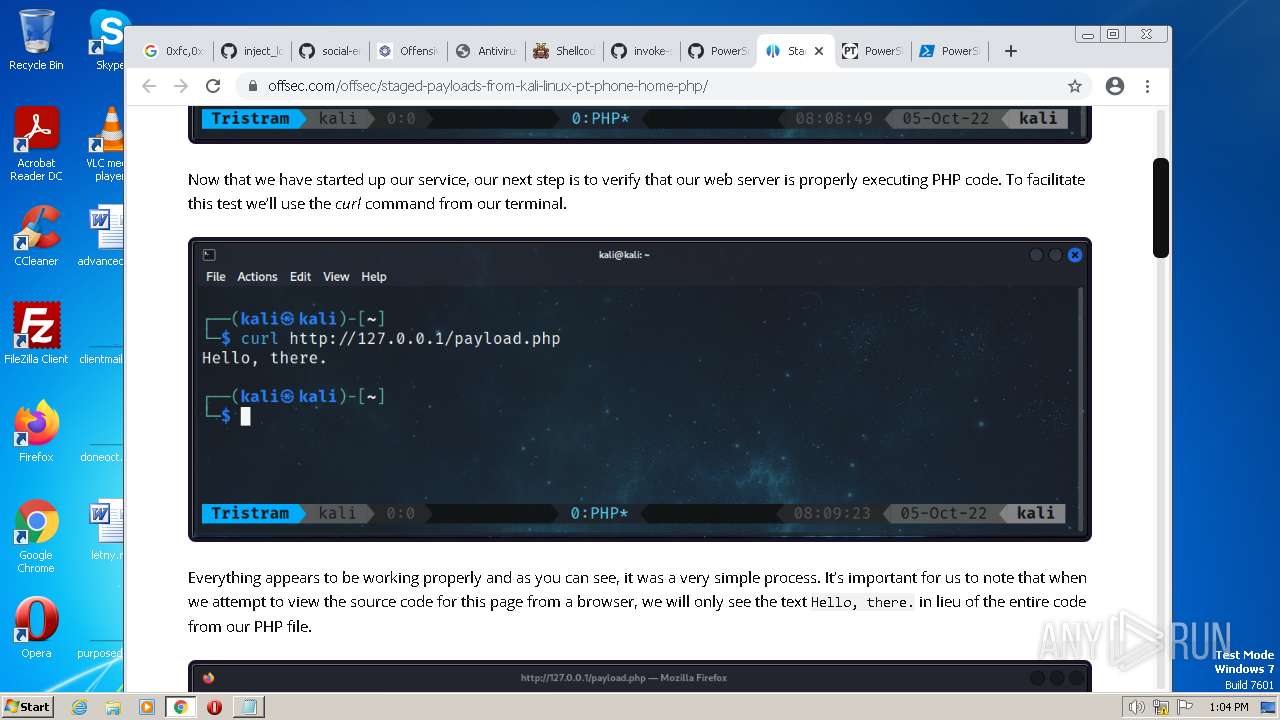Switch to the Offensi tab
1280x720 pixels.
[x=407, y=51]
